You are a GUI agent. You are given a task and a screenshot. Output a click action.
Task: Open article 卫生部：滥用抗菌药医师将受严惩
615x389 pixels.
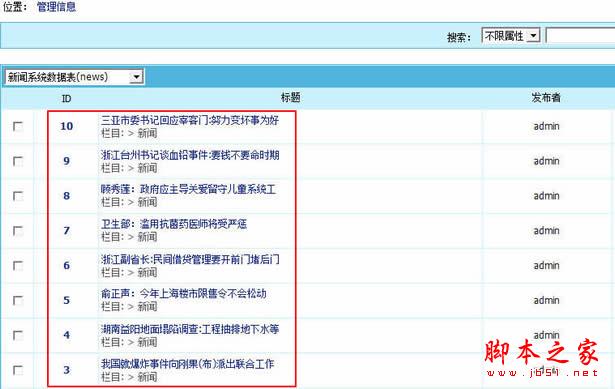tap(174, 224)
